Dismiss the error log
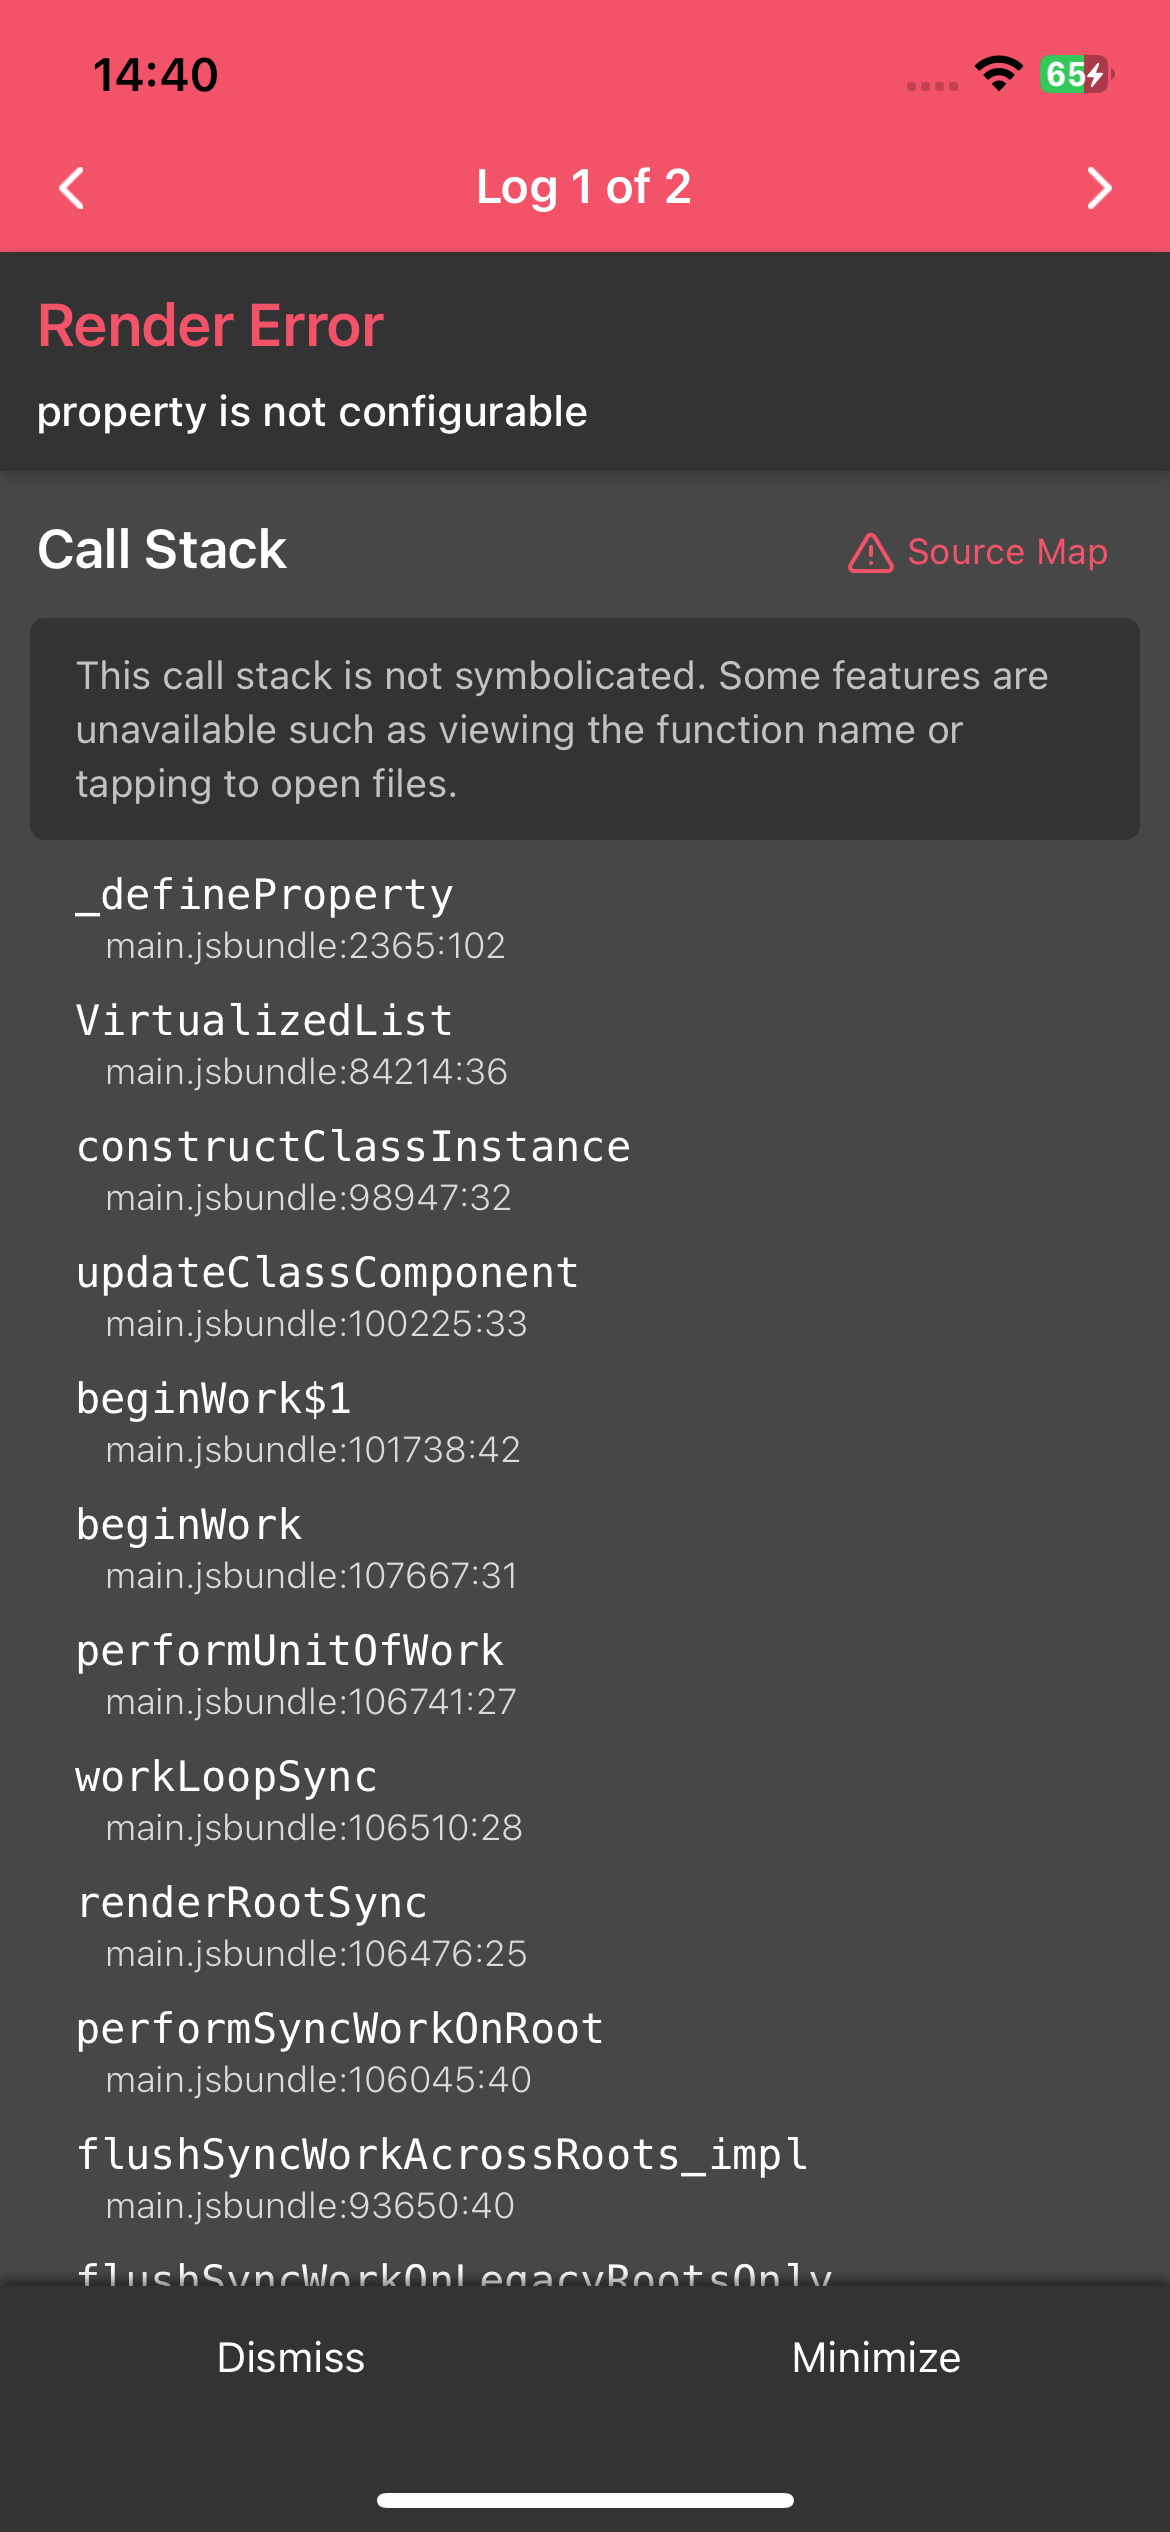This screenshot has height=2532, width=1170. click(291, 2357)
